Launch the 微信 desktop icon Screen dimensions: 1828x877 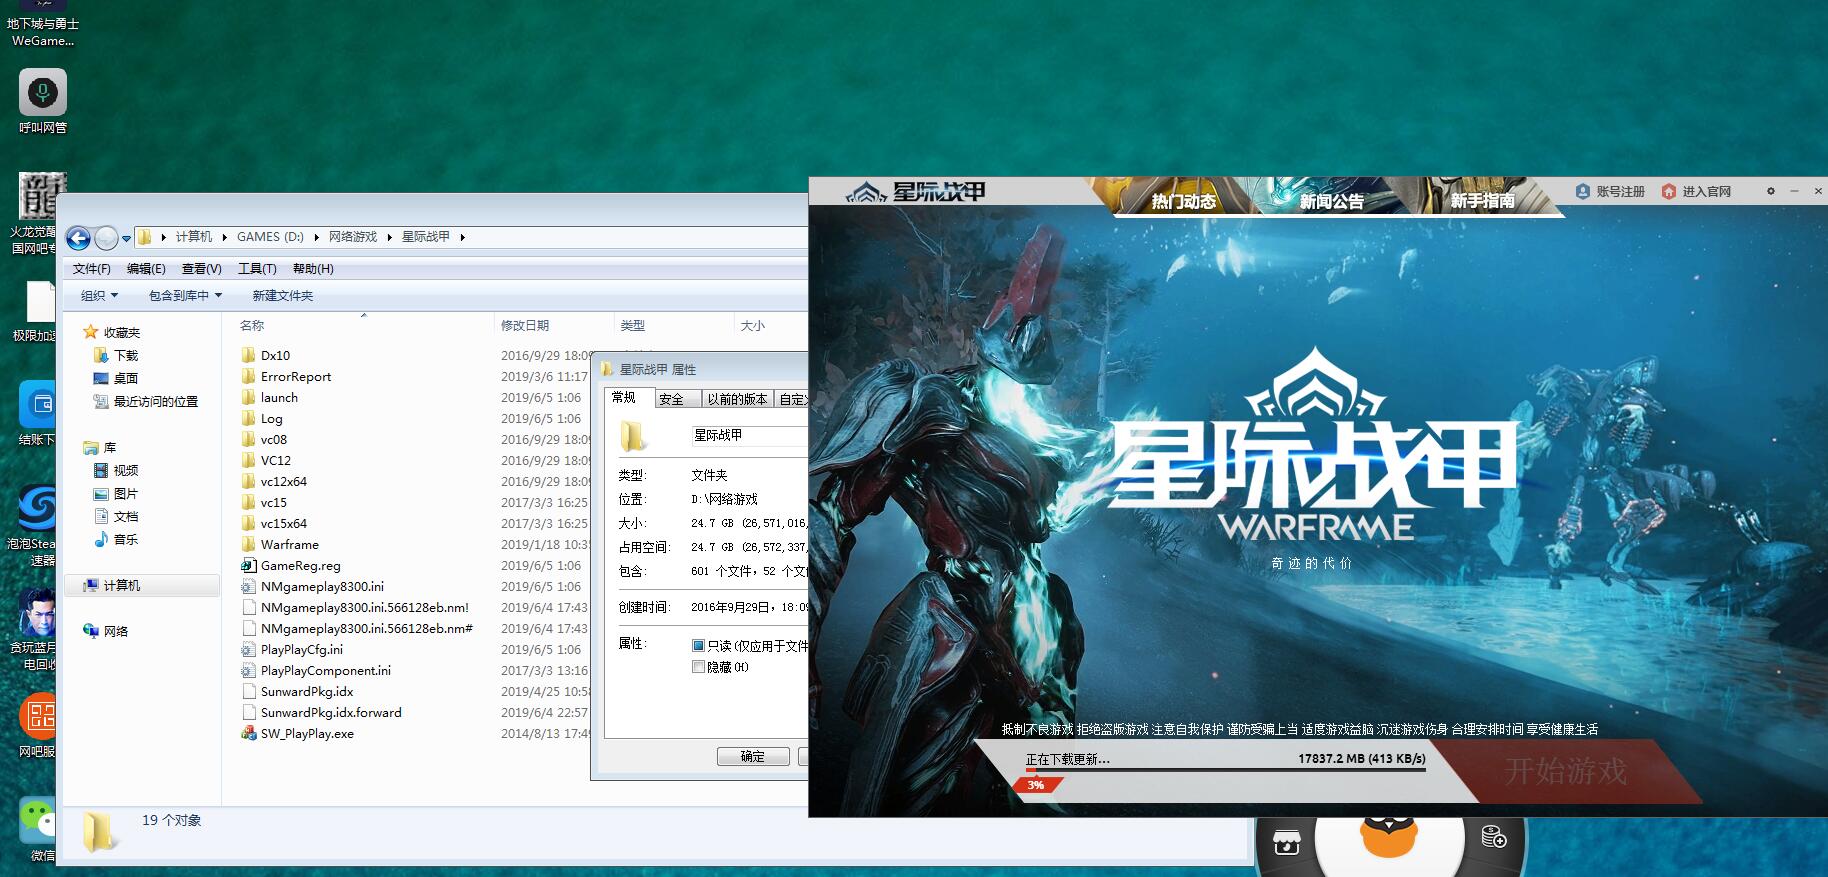pyautogui.click(x=39, y=830)
